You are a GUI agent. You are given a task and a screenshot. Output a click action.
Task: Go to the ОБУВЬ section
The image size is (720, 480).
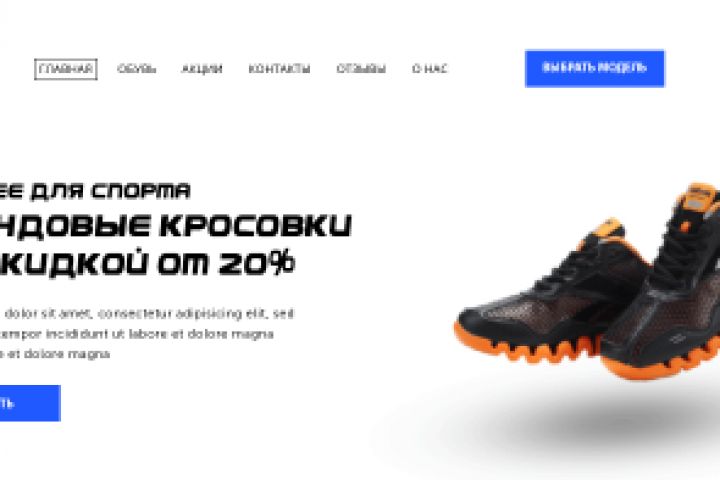pyautogui.click(x=136, y=69)
